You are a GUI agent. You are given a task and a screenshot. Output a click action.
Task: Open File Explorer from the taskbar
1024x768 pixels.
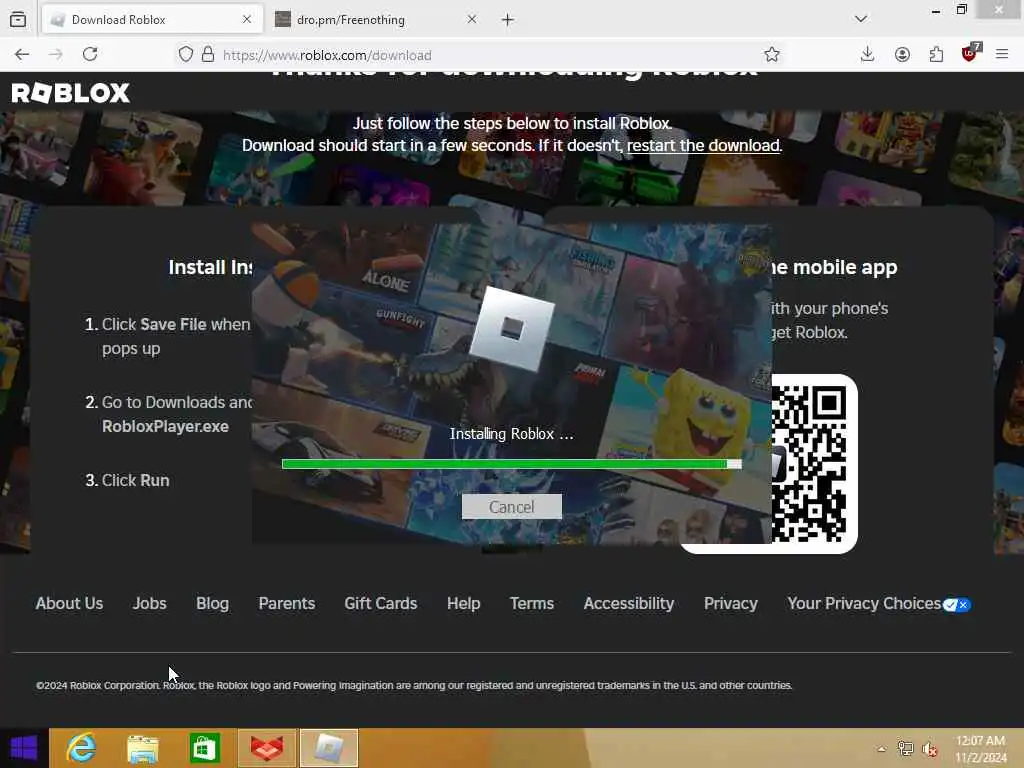(143, 748)
